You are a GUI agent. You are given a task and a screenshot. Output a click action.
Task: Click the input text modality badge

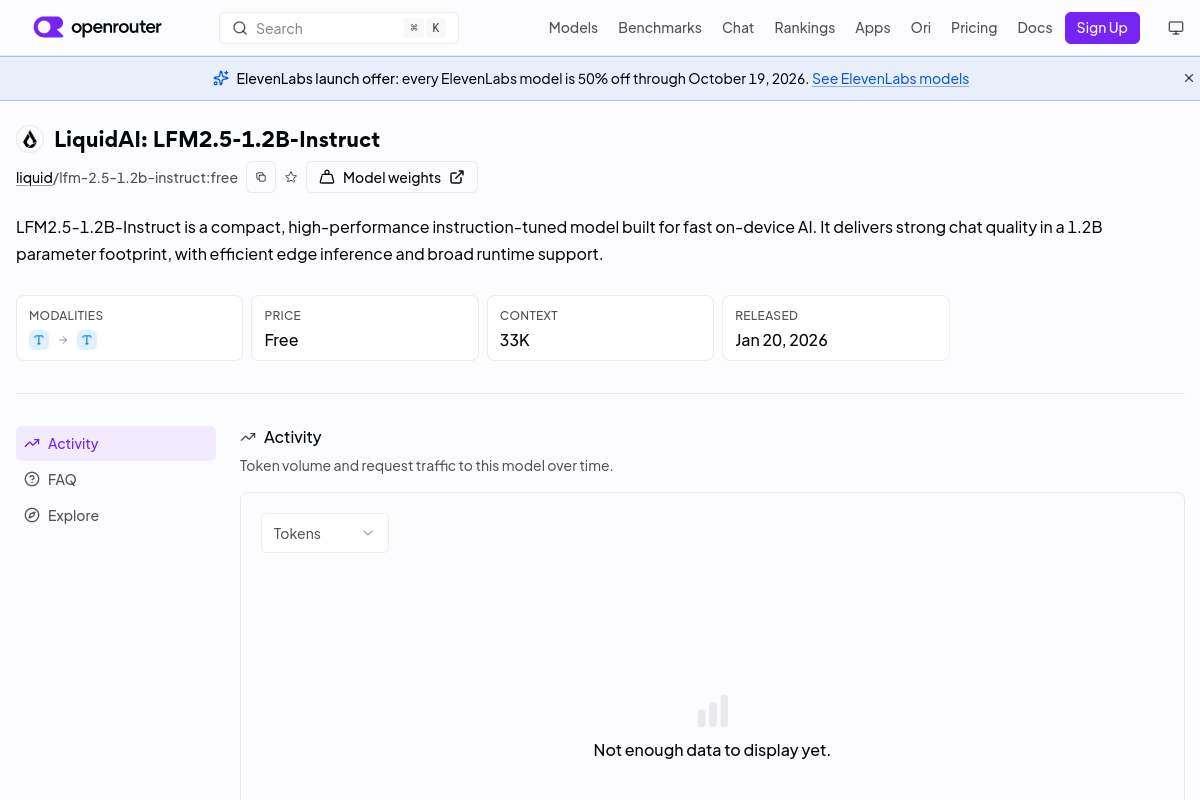click(39, 340)
